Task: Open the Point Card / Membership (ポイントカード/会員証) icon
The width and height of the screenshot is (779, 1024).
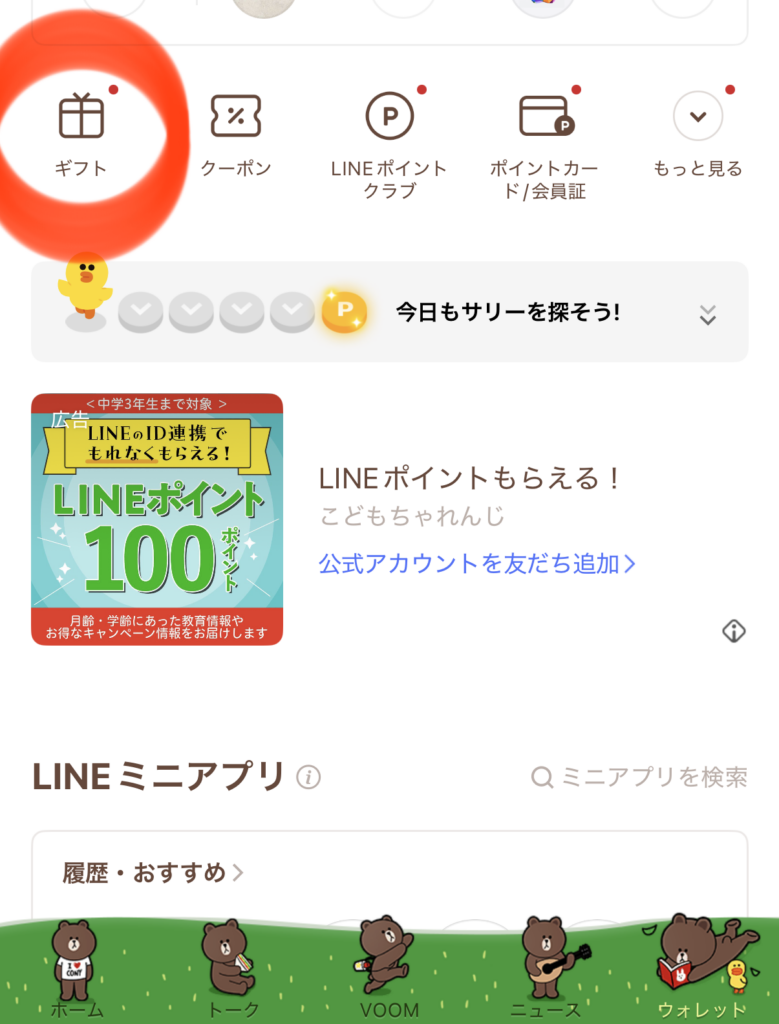Action: [544, 118]
